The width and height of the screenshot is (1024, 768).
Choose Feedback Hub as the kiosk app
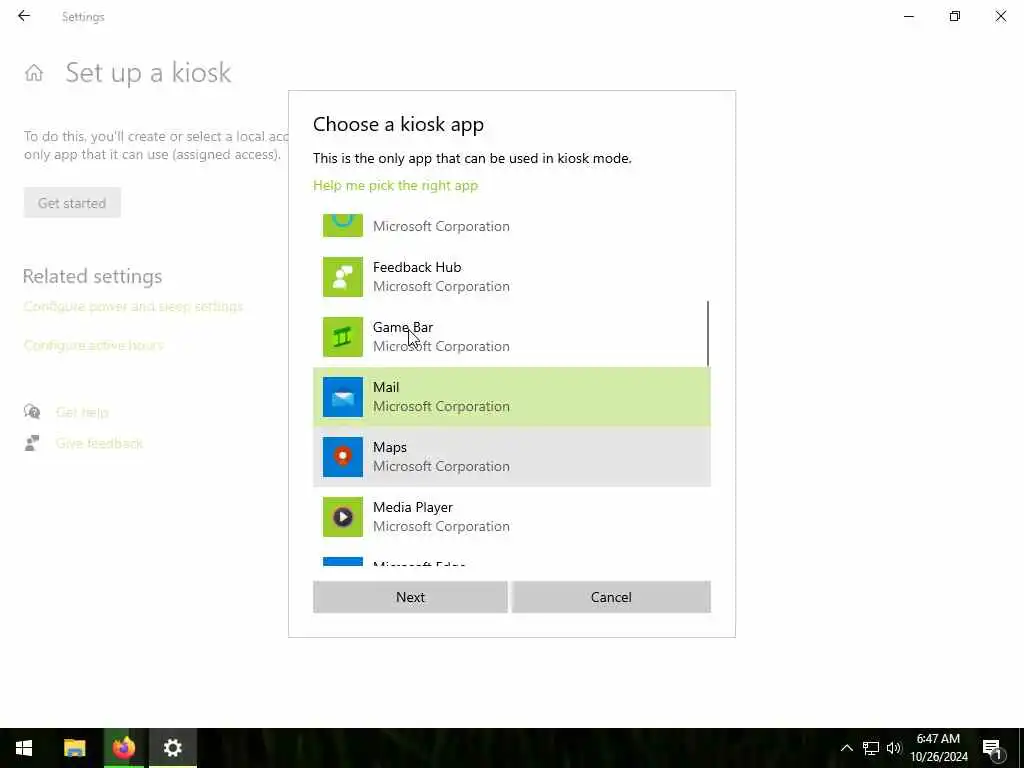pos(511,277)
